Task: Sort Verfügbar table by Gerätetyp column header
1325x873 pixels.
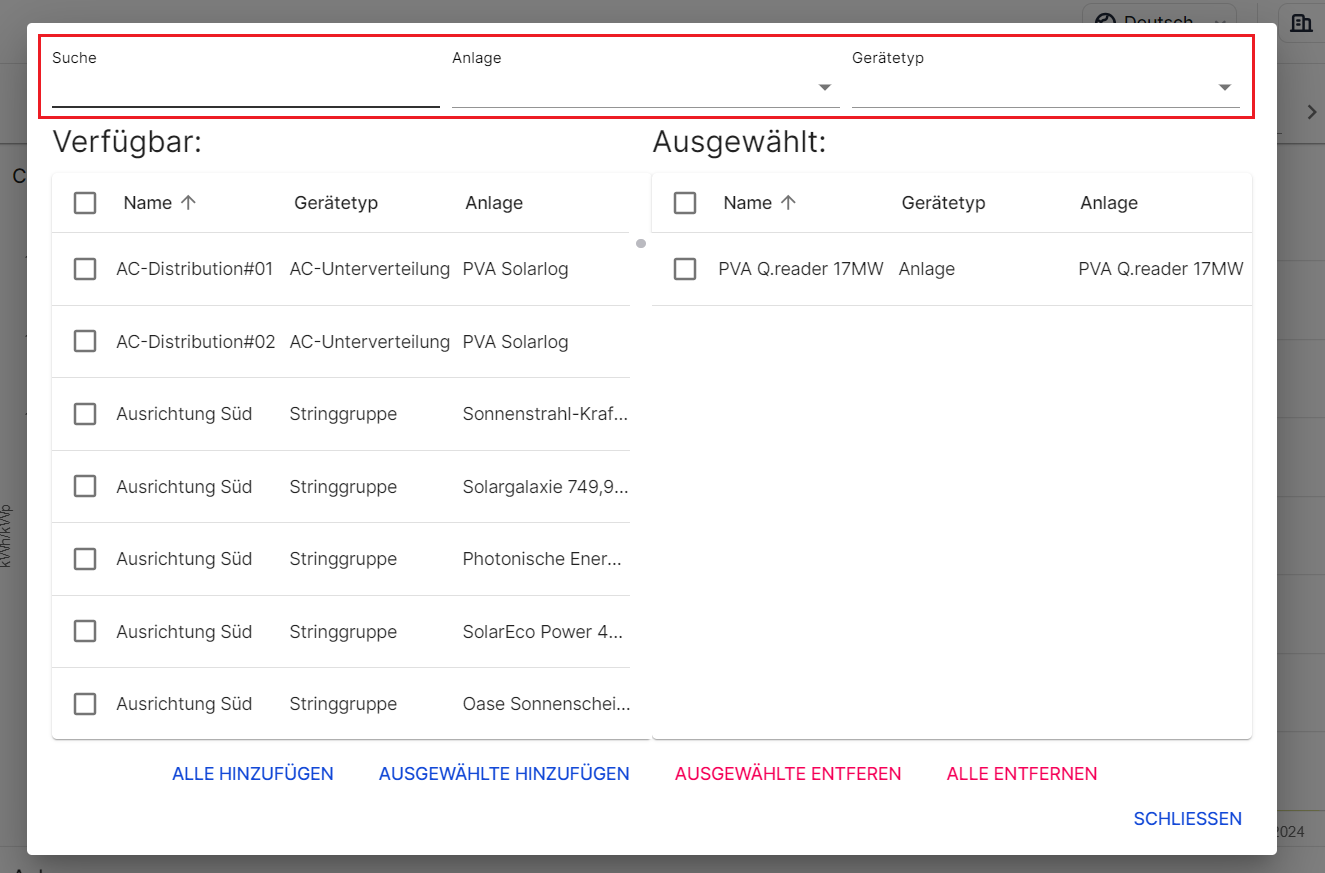Action: pos(336,203)
